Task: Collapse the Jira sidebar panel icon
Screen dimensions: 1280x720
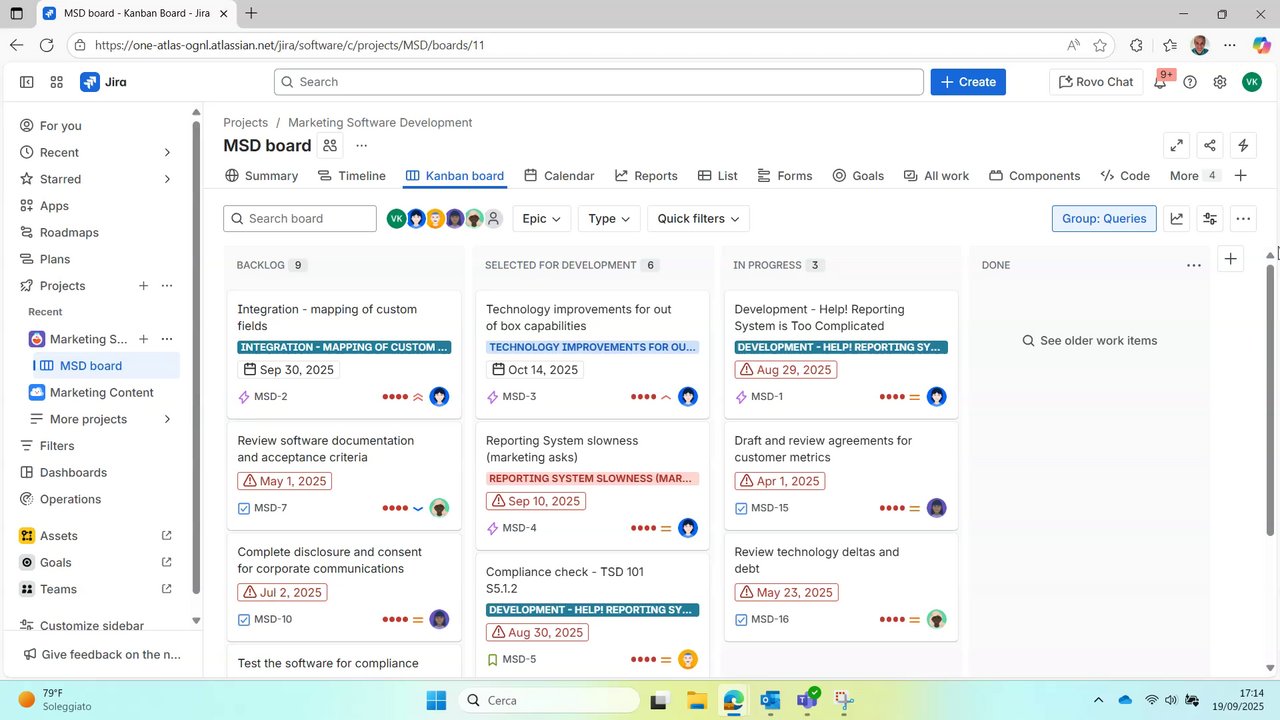Action: click(x=27, y=82)
